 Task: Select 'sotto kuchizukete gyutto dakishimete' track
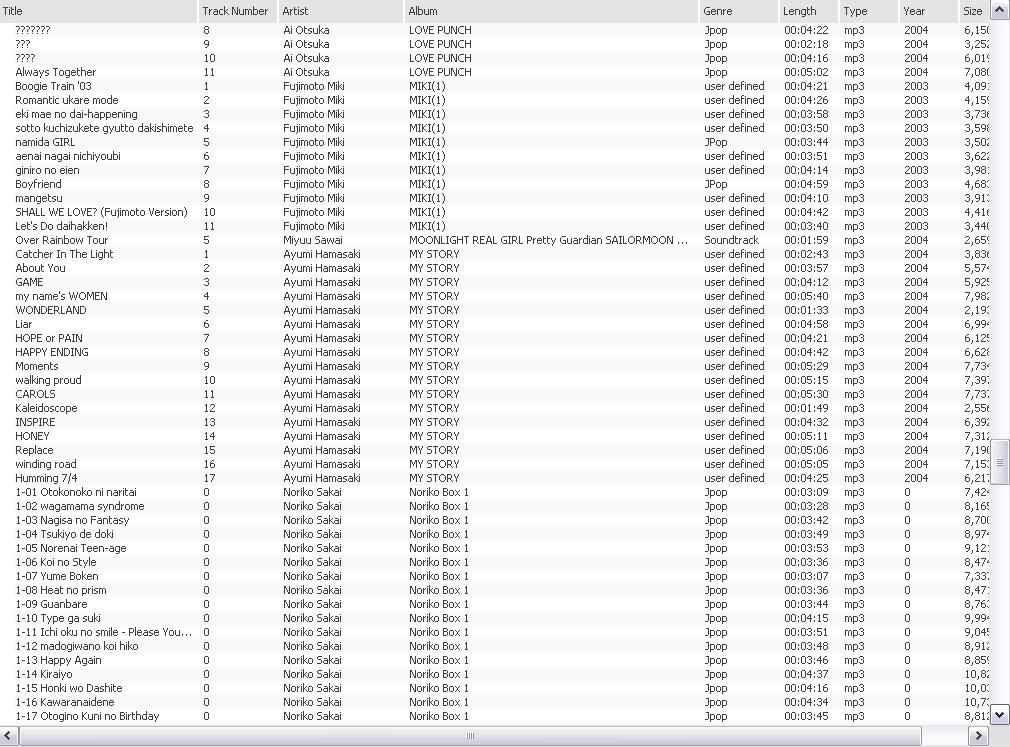(495, 128)
